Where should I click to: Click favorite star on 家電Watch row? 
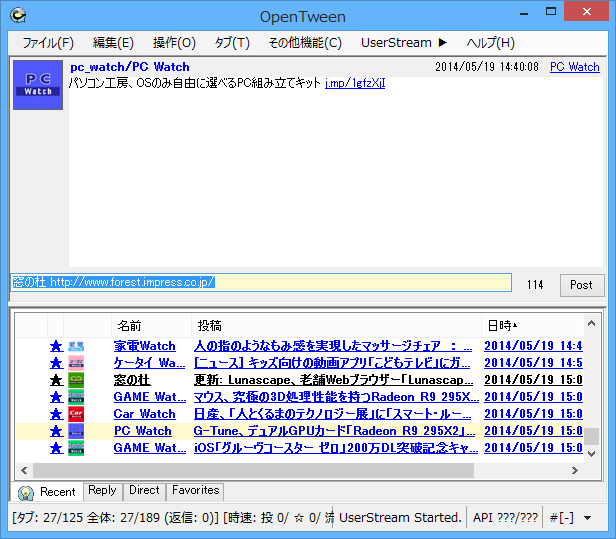coord(56,346)
